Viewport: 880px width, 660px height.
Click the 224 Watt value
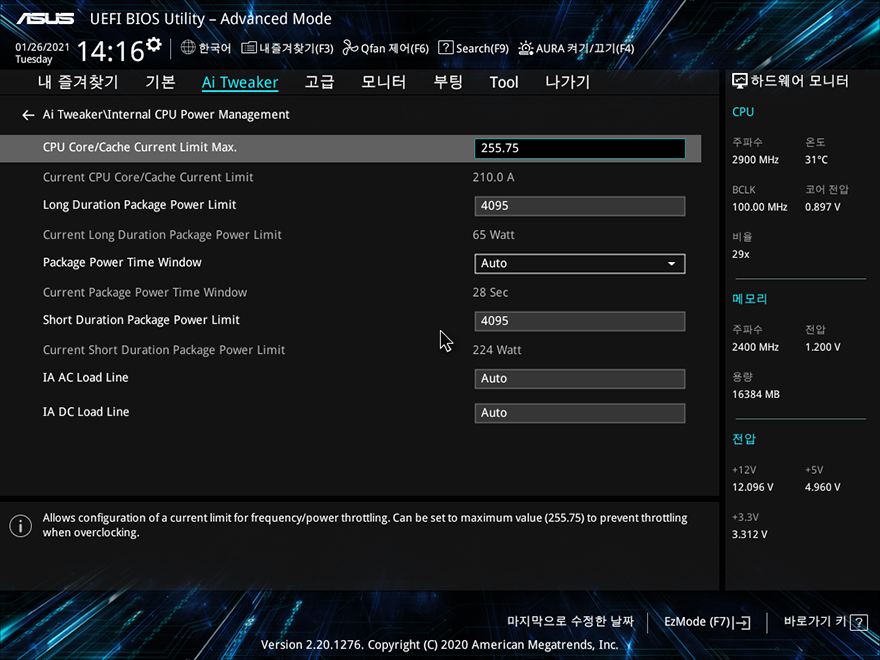click(x=497, y=350)
